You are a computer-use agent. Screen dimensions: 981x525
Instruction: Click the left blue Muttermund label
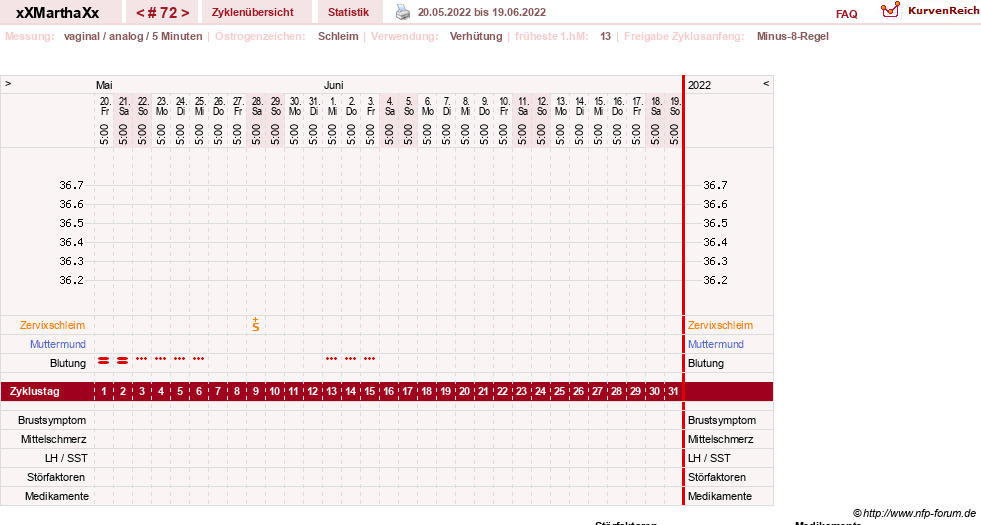[58, 344]
